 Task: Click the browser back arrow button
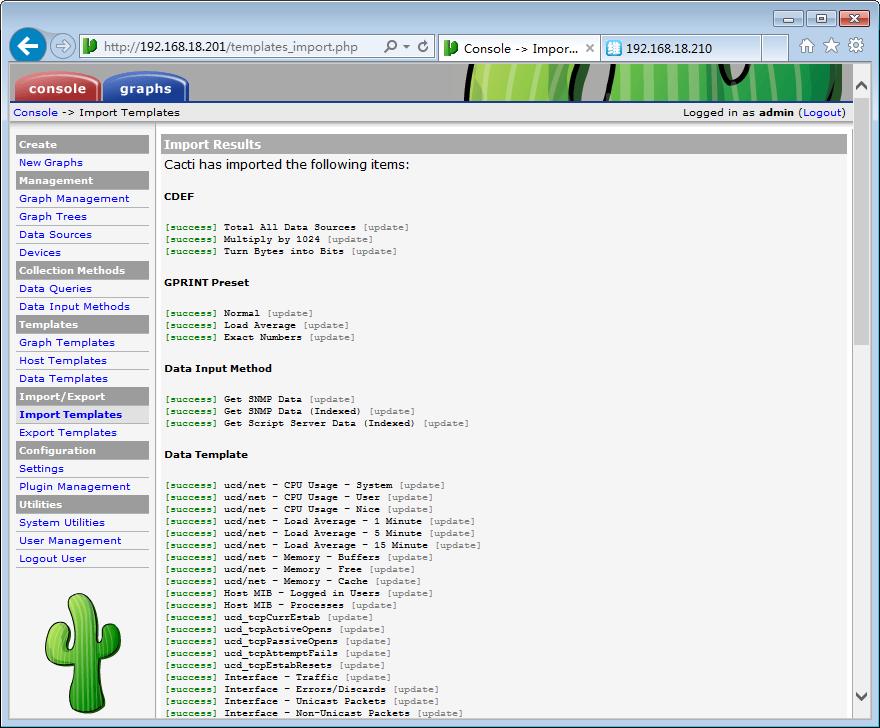tap(27, 46)
